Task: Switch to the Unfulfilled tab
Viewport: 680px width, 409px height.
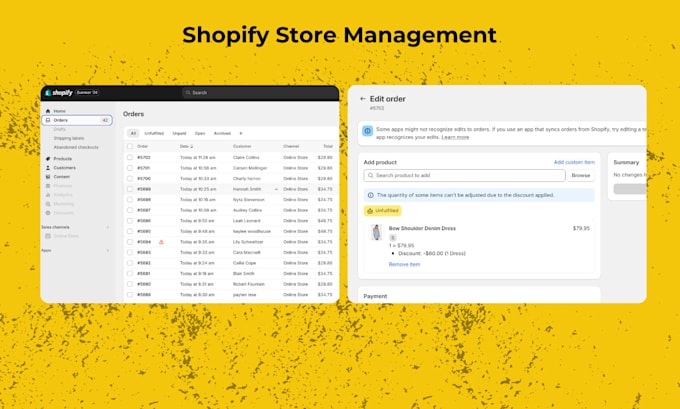Action: [154, 134]
